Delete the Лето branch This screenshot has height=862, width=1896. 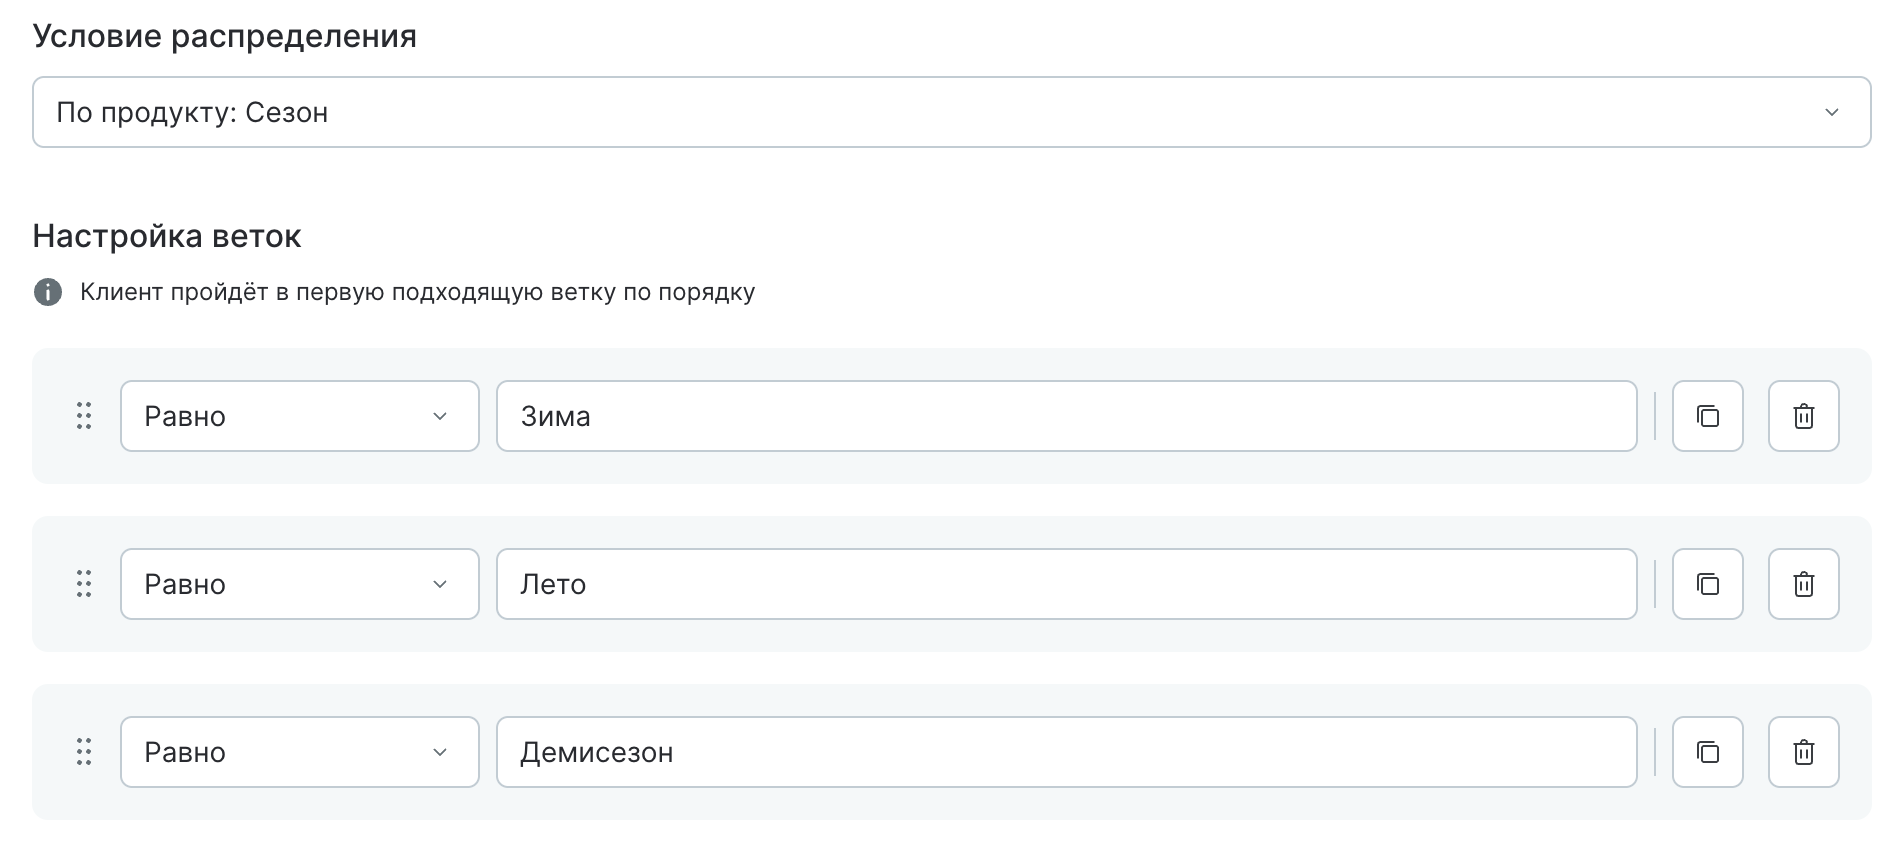[x=1803, y=584]
